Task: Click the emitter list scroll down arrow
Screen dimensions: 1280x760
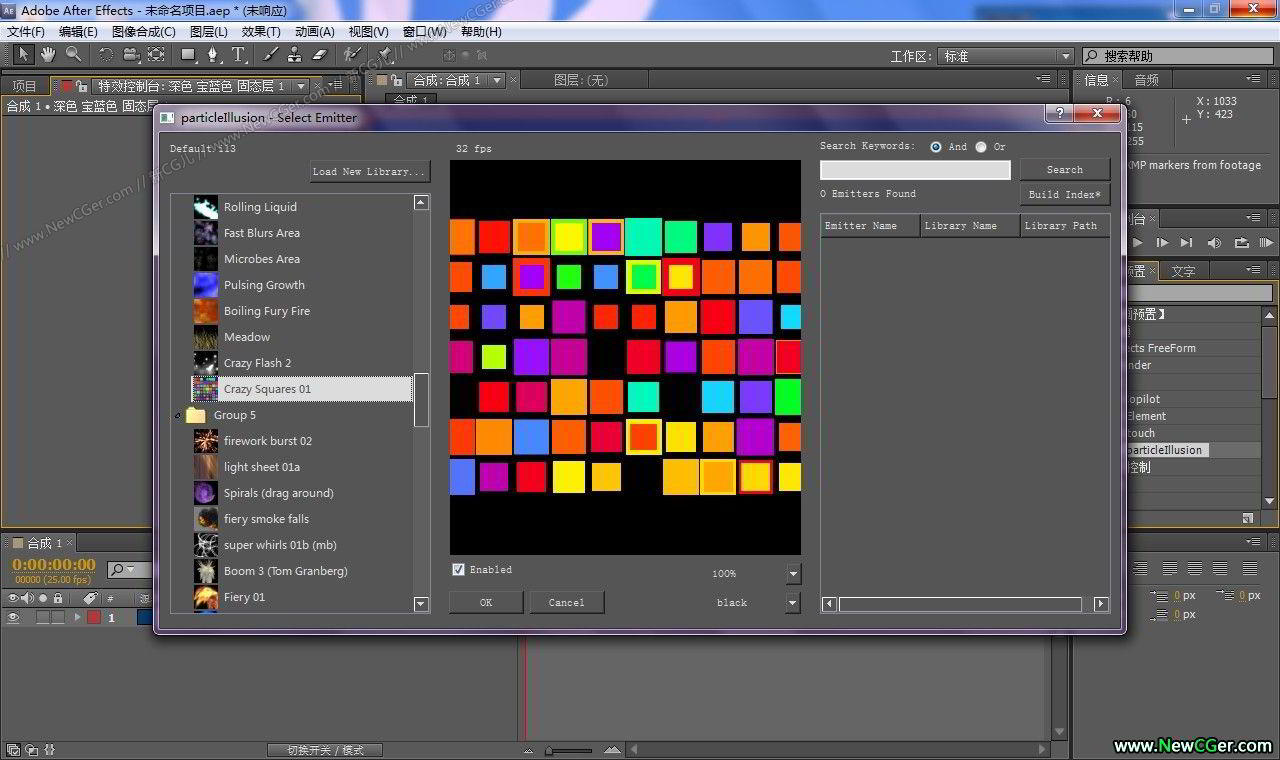Action: pyautogui.click(x=421, y=604)
